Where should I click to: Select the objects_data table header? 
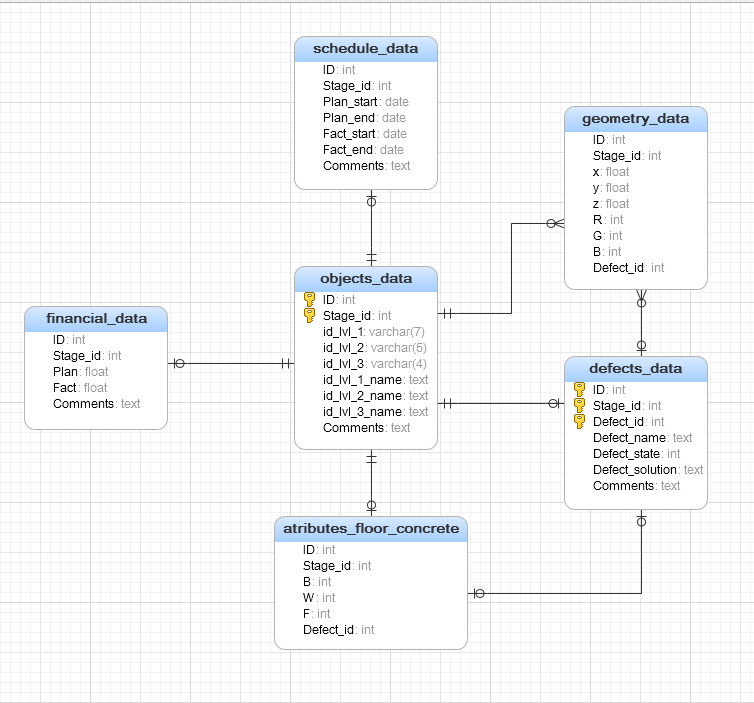click(365, 278)
